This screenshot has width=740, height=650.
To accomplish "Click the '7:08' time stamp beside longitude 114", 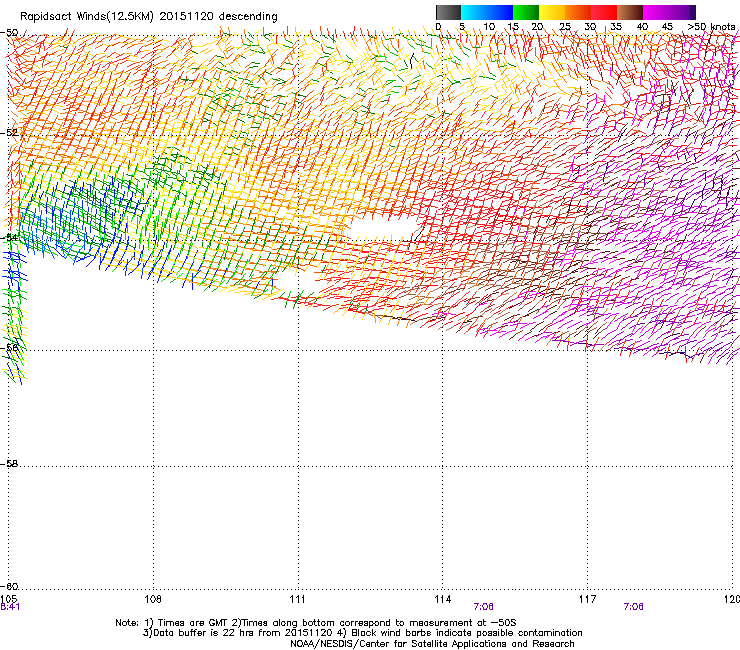I will [x=483, y=607].
